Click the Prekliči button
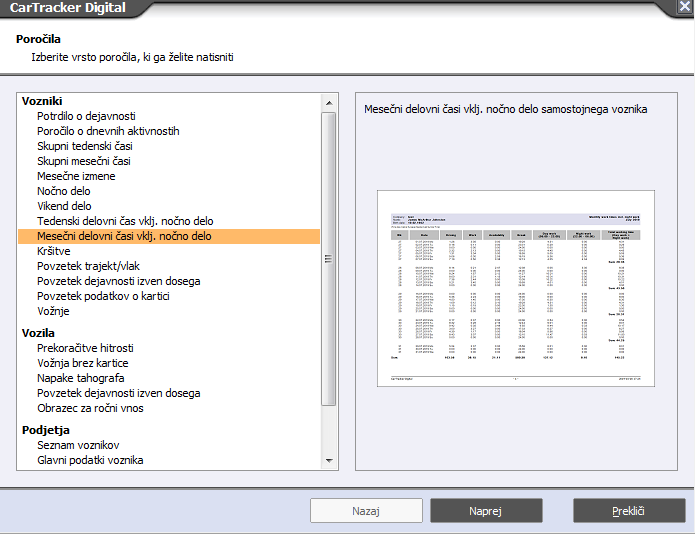Viewport: 695px width, 534px height. [x=629, y=511]
